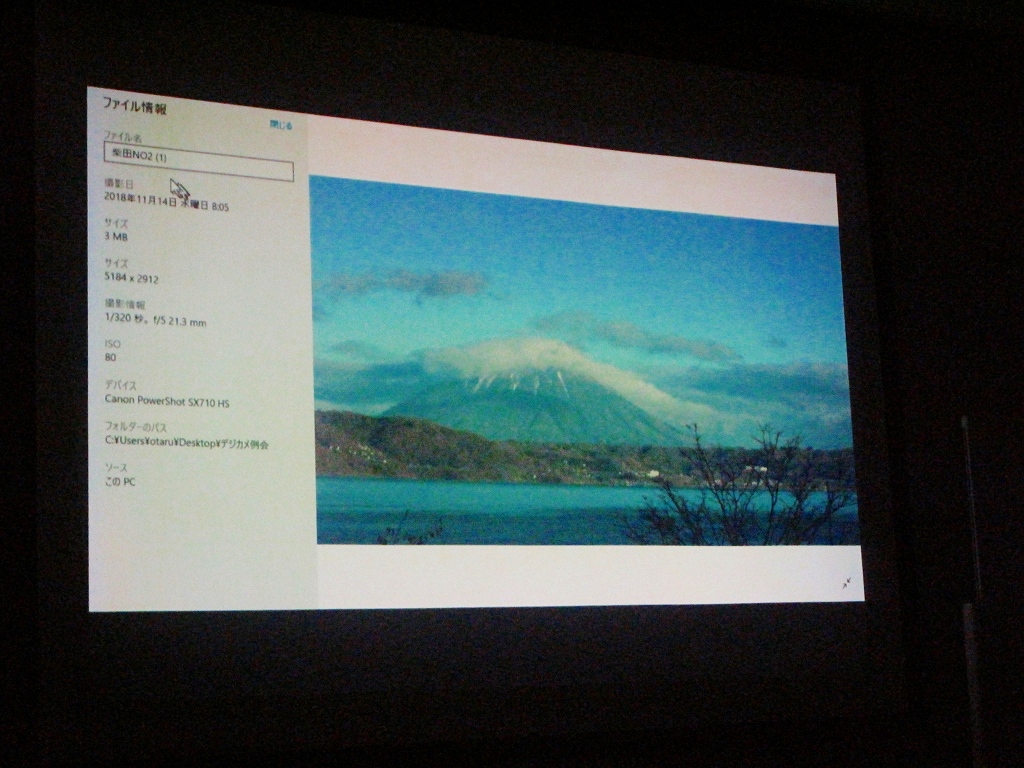The image size is (1024, 768).
Task: Select the ファイル情報 panel heading
Action: point(135,107)
